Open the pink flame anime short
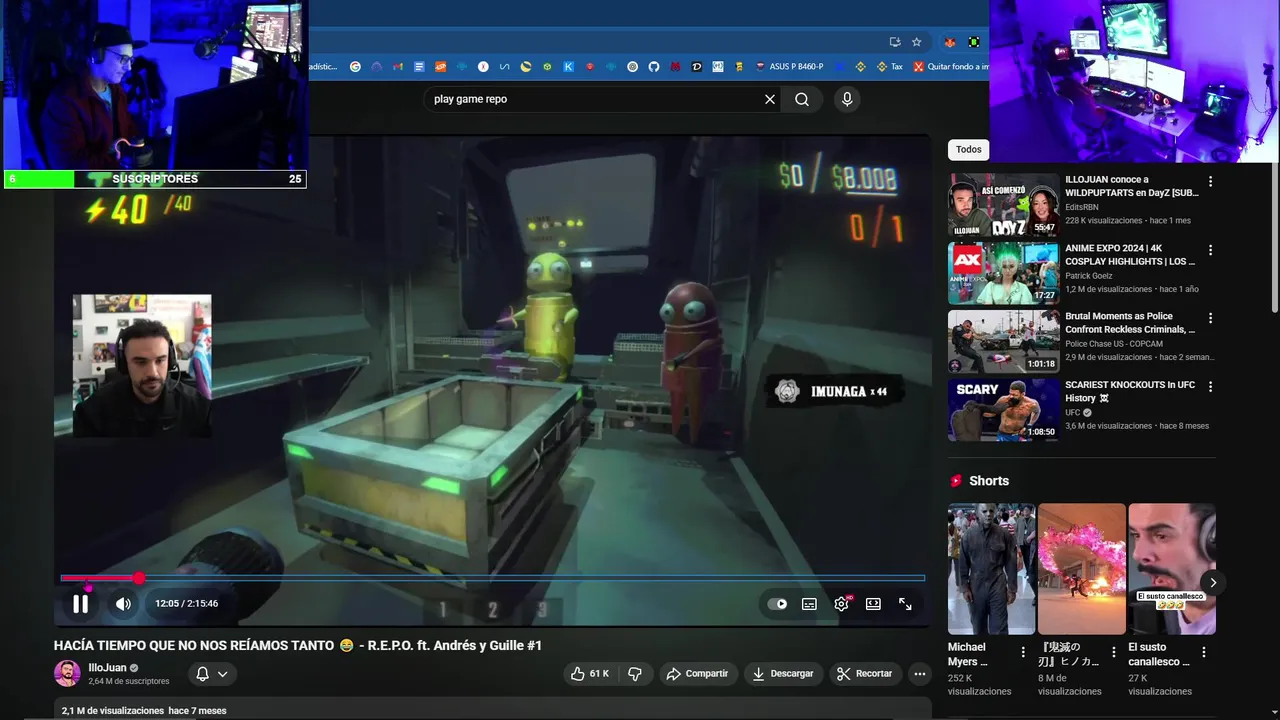Image resolution: width=1280 pixels, height=720 pixels. coord(1082,569)
